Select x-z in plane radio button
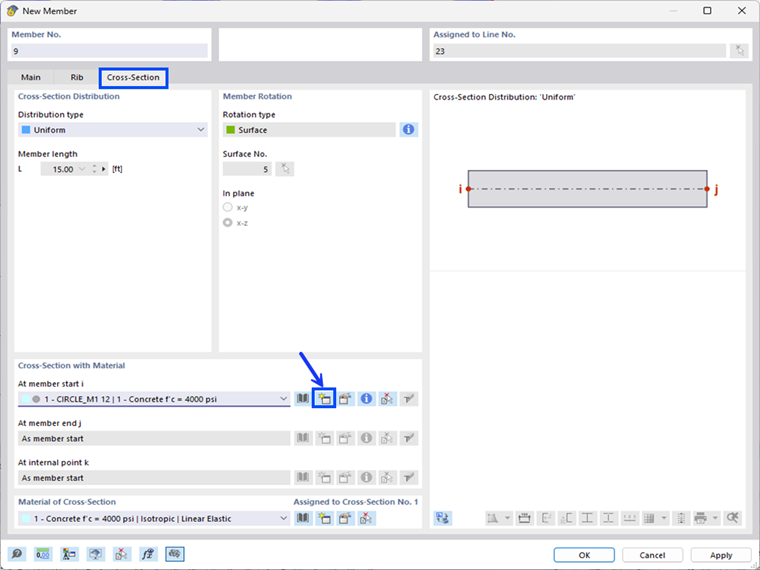Image resolution: width=760 pixels, height=570 pixels. (x=227, y=223)
